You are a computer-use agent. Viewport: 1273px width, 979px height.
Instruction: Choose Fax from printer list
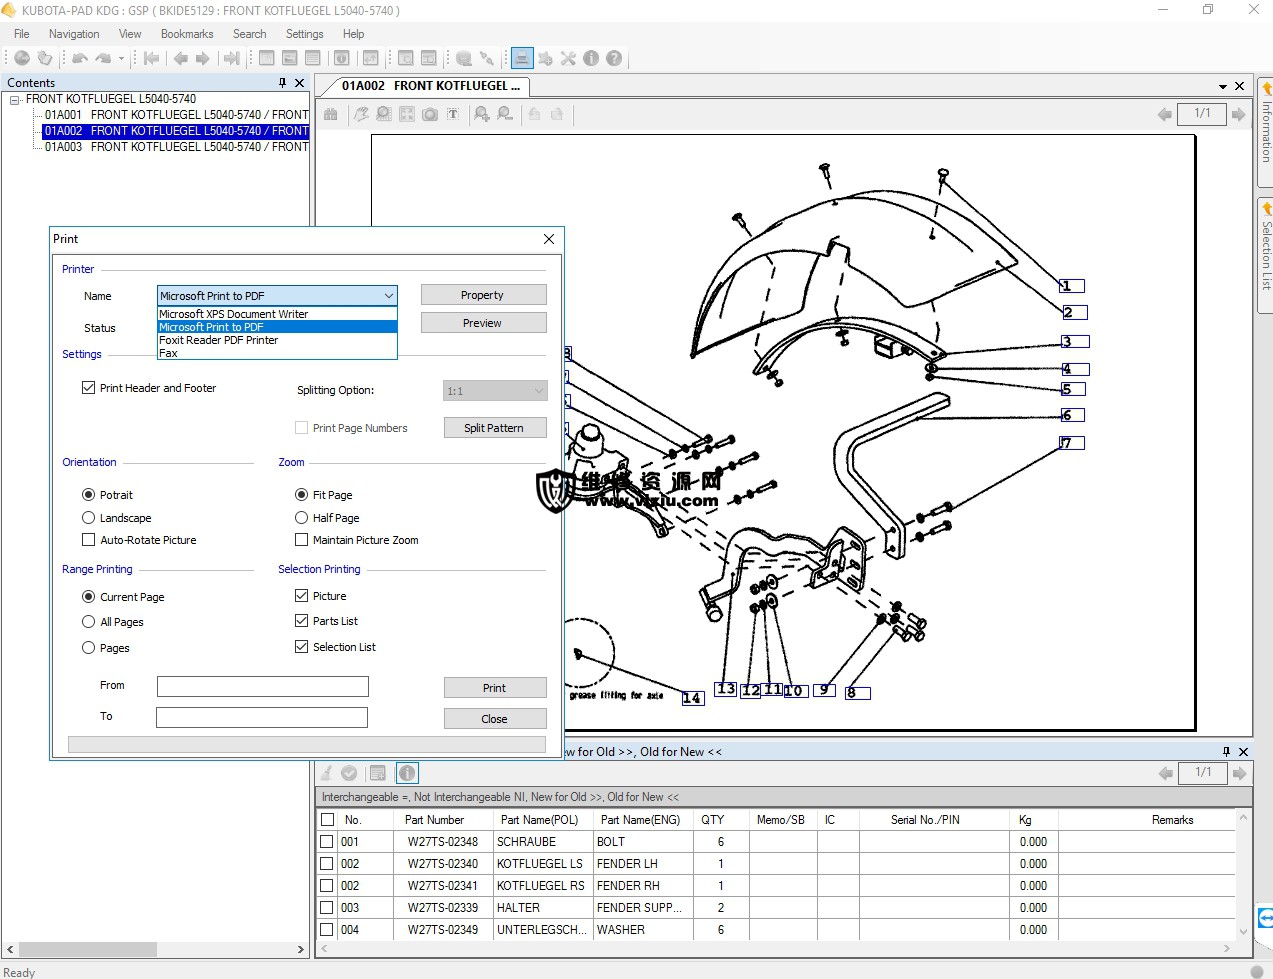point(277,353)
